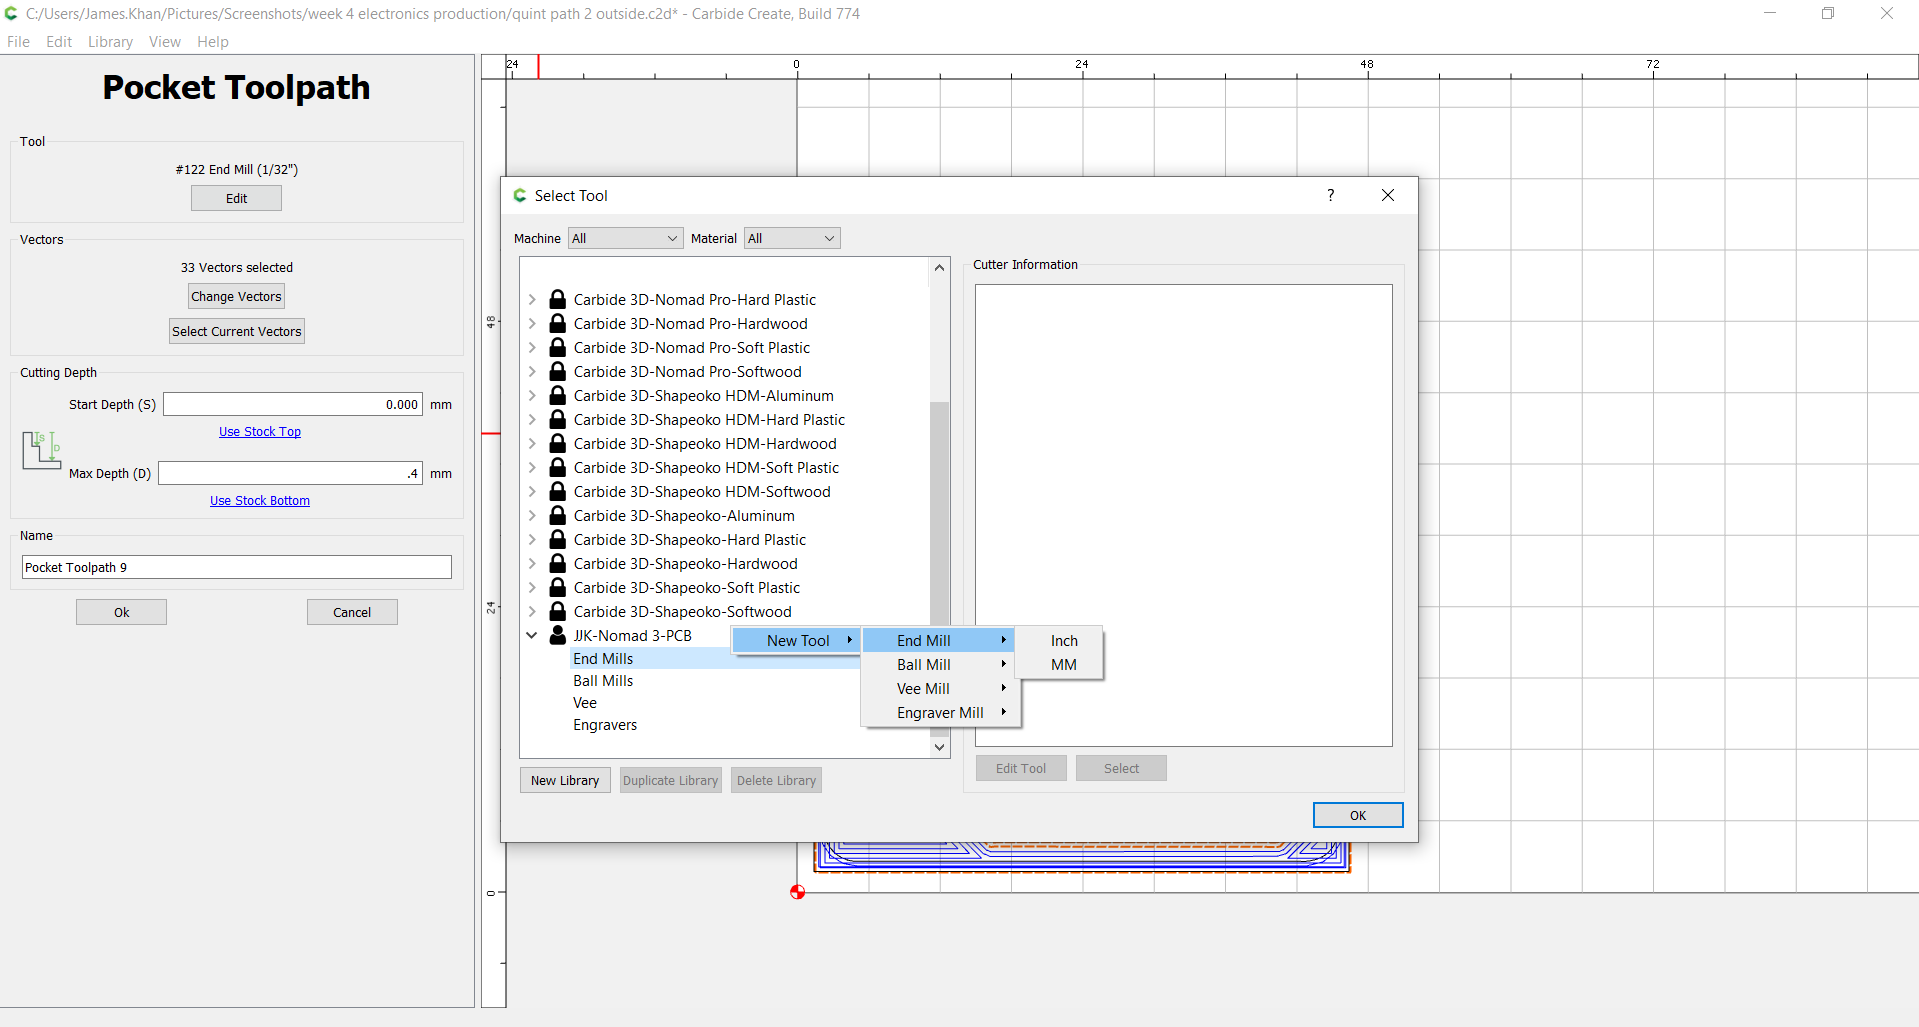1919x1027 pixels.
Task: Click the help question mark in Select Tool dialog
Action: click(1330, 195)
